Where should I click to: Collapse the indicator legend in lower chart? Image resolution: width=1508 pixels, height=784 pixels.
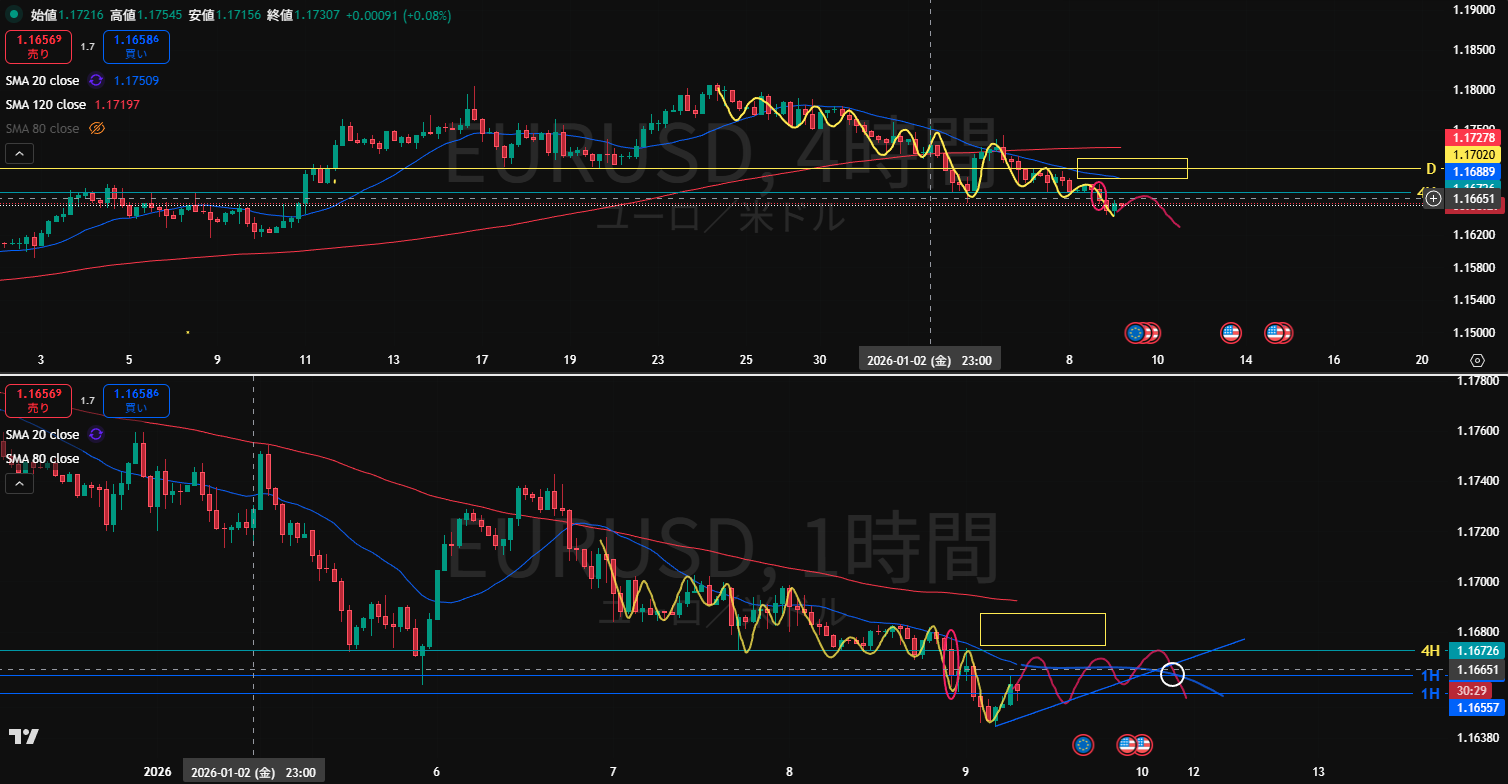(19, 484)
